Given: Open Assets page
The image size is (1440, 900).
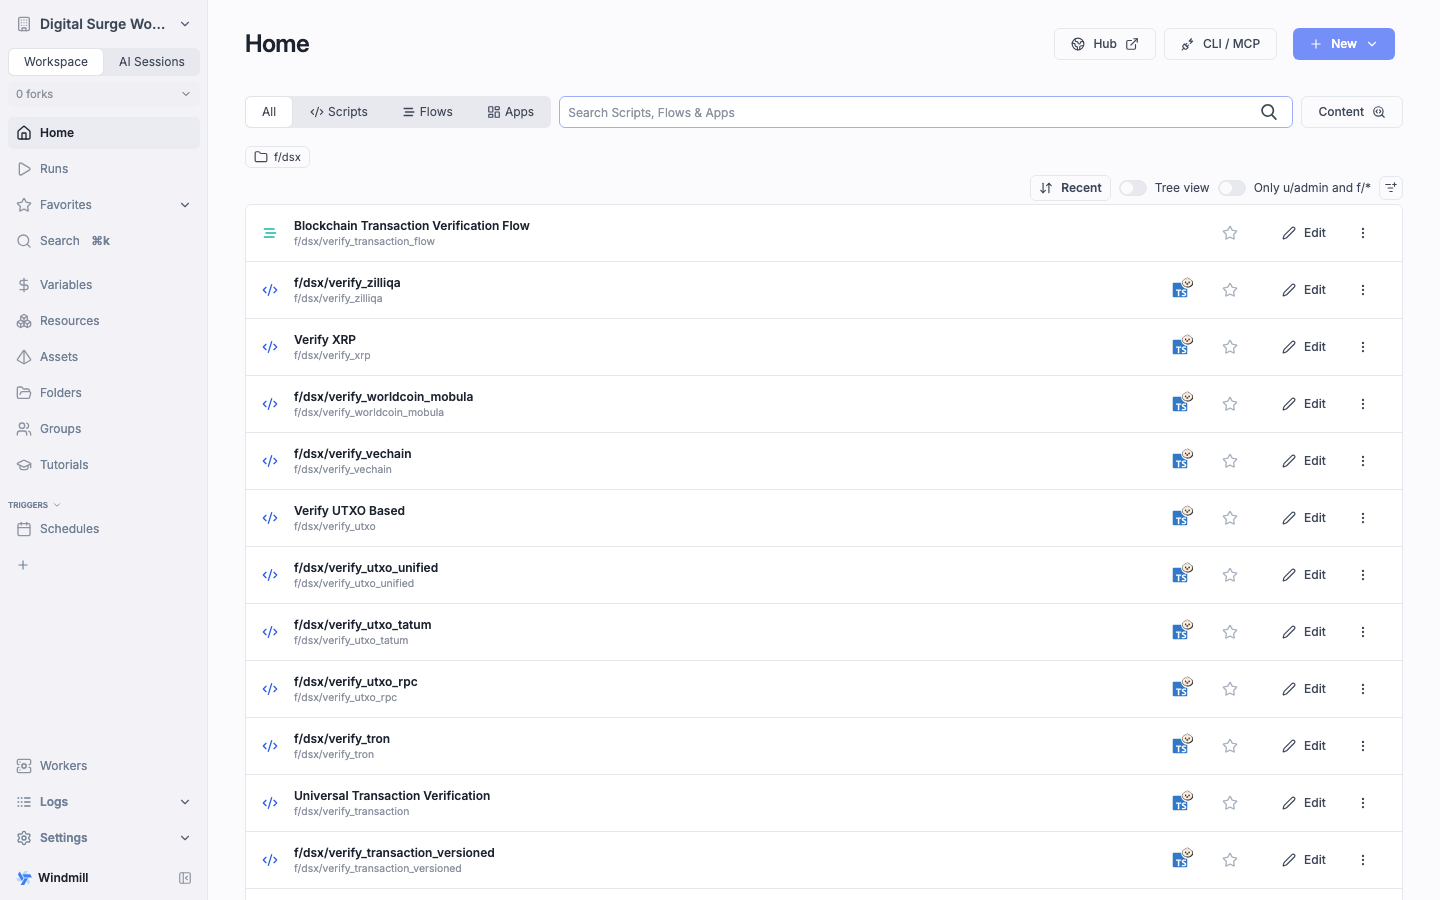Looking at the screenshot, I should [x=104, y=357].
